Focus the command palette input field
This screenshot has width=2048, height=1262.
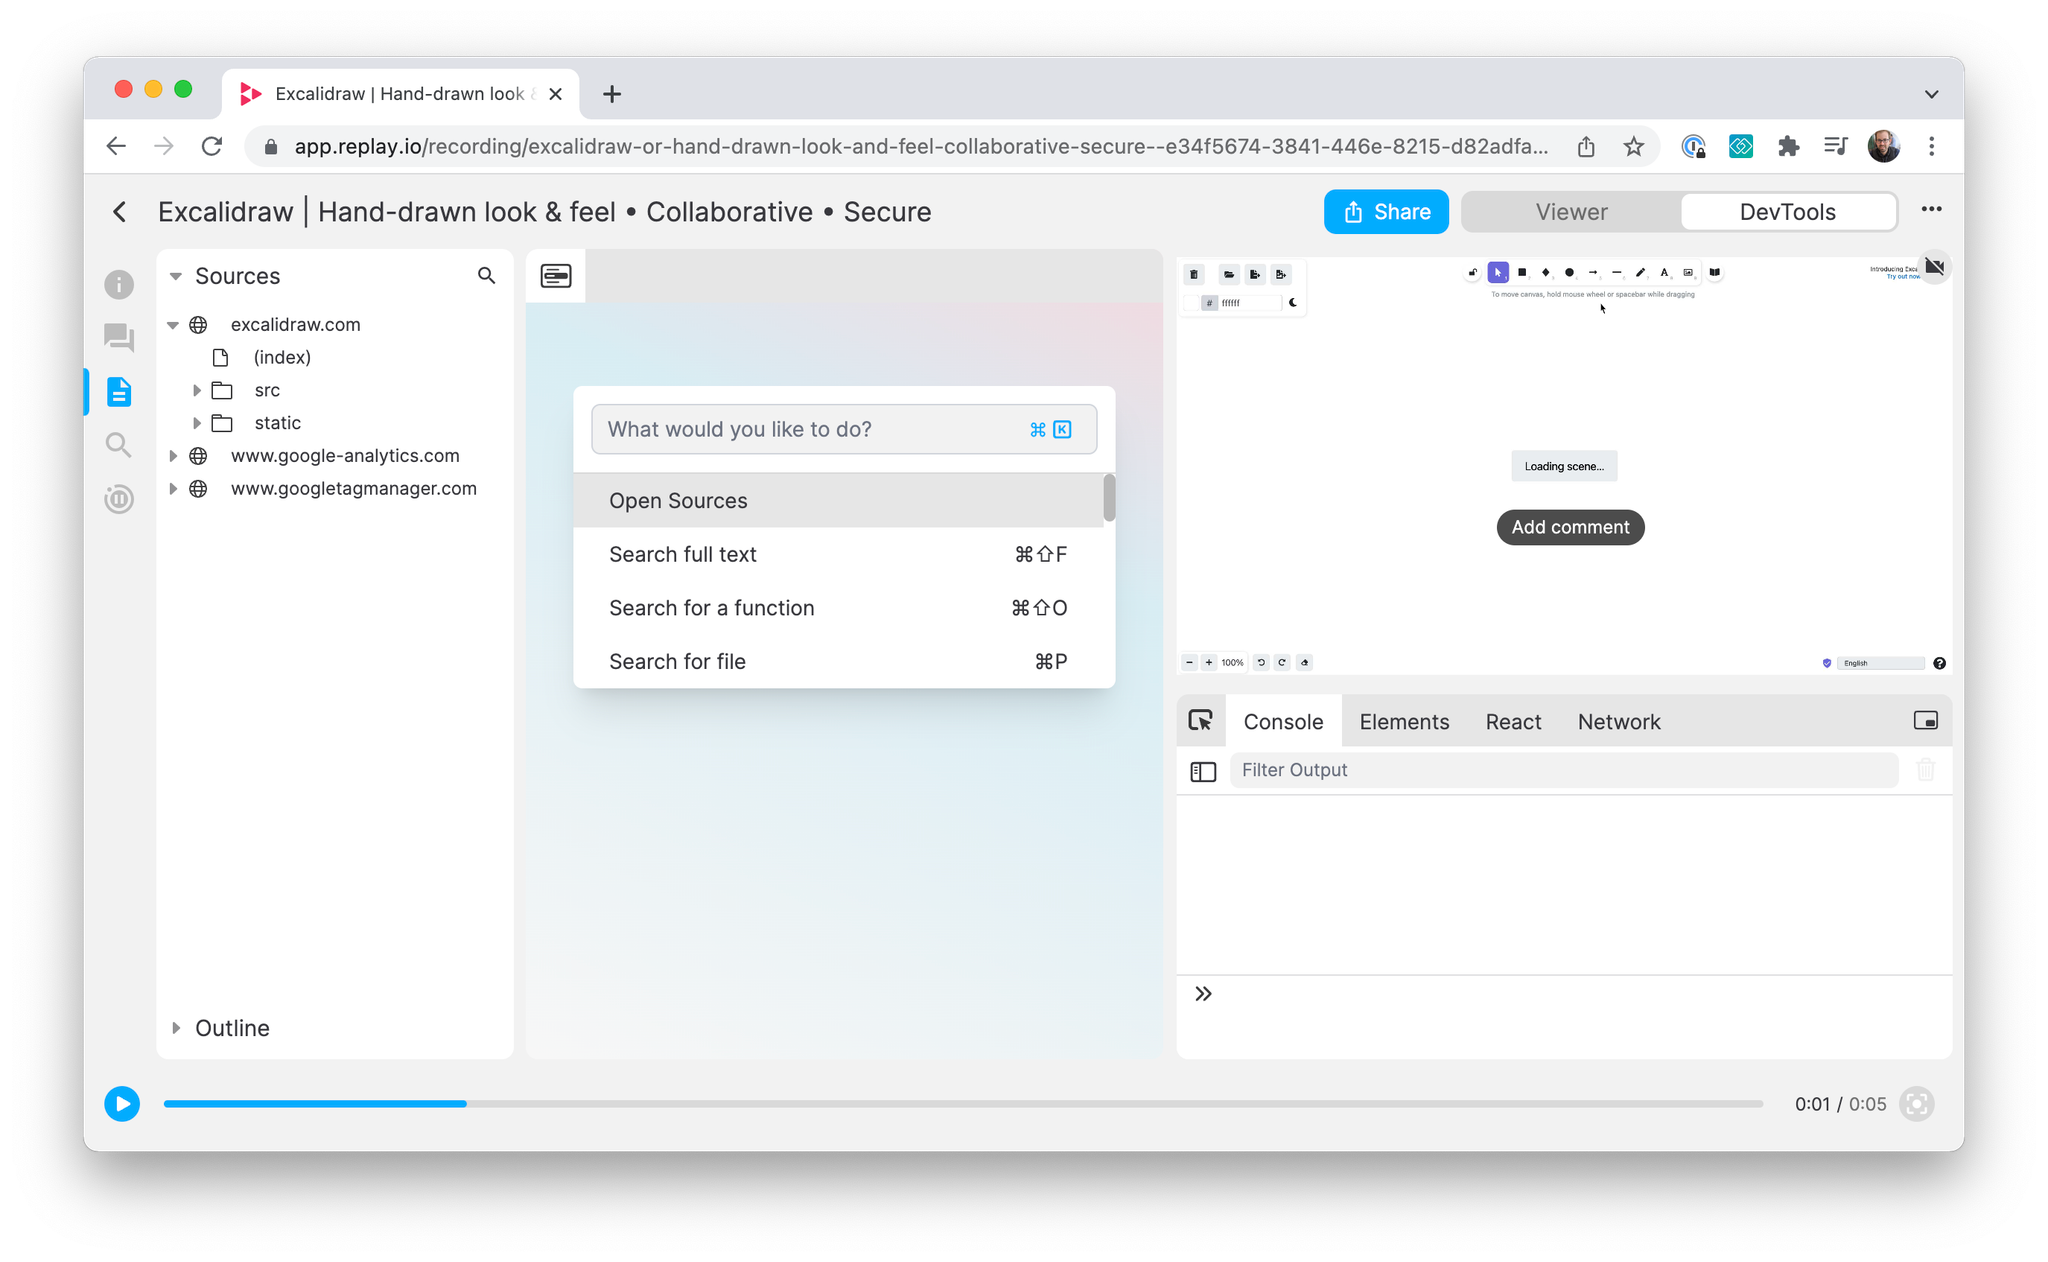(x=844, y=429)
